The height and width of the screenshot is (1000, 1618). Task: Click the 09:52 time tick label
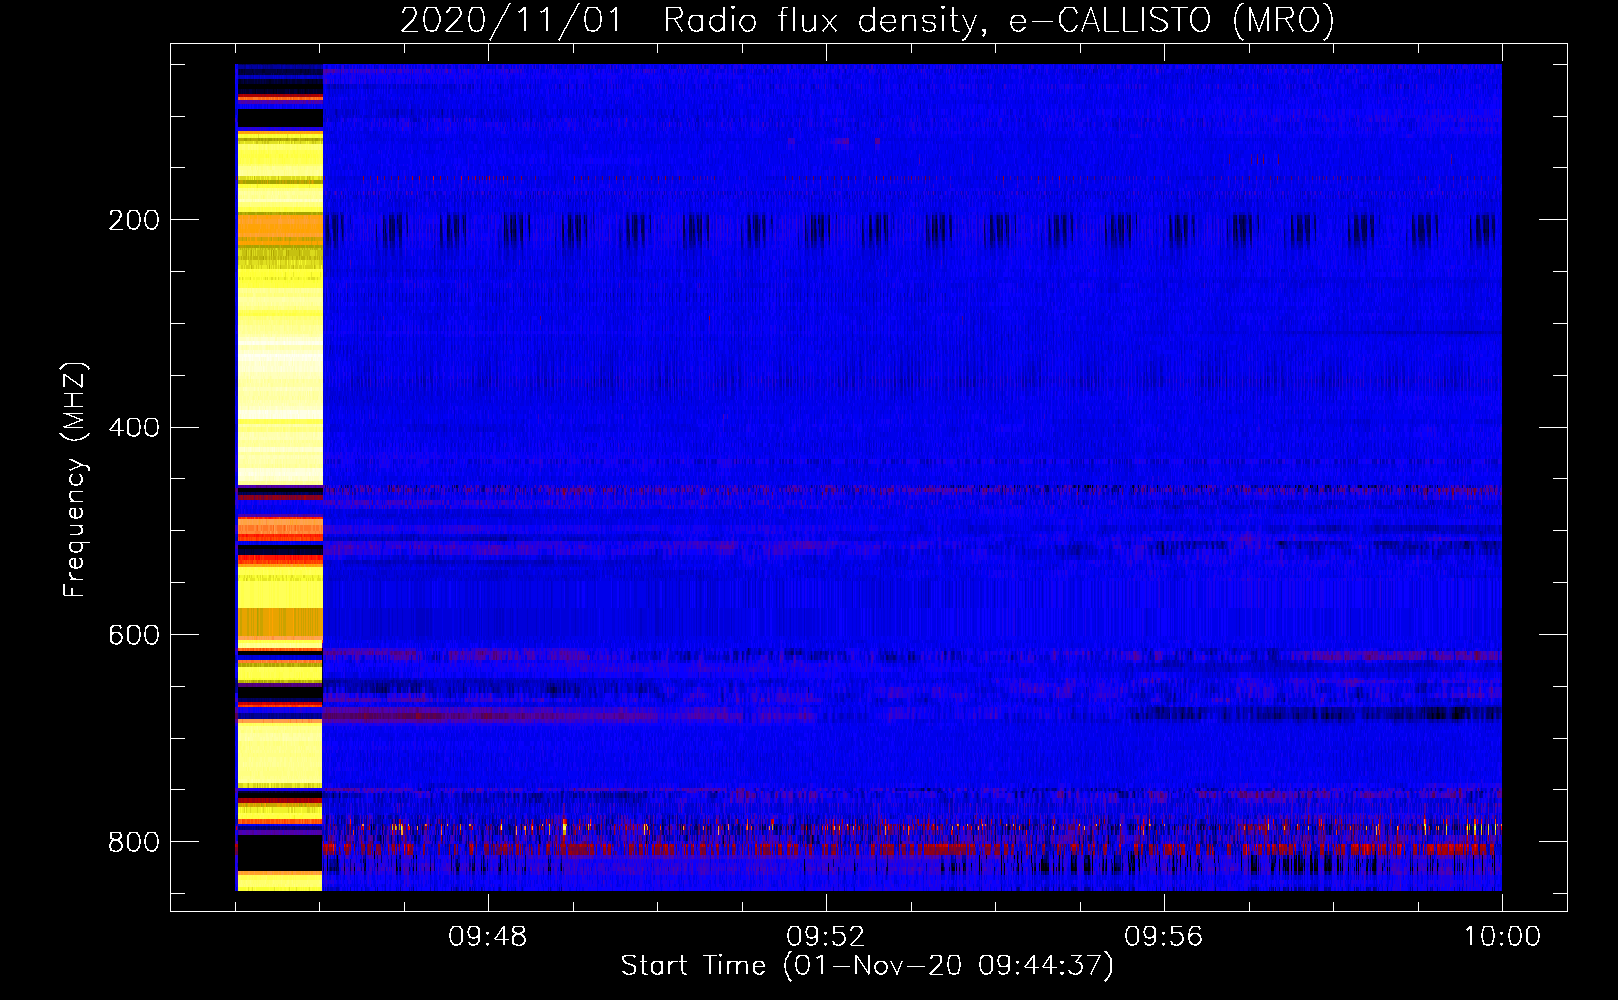[x=826, y=937]
